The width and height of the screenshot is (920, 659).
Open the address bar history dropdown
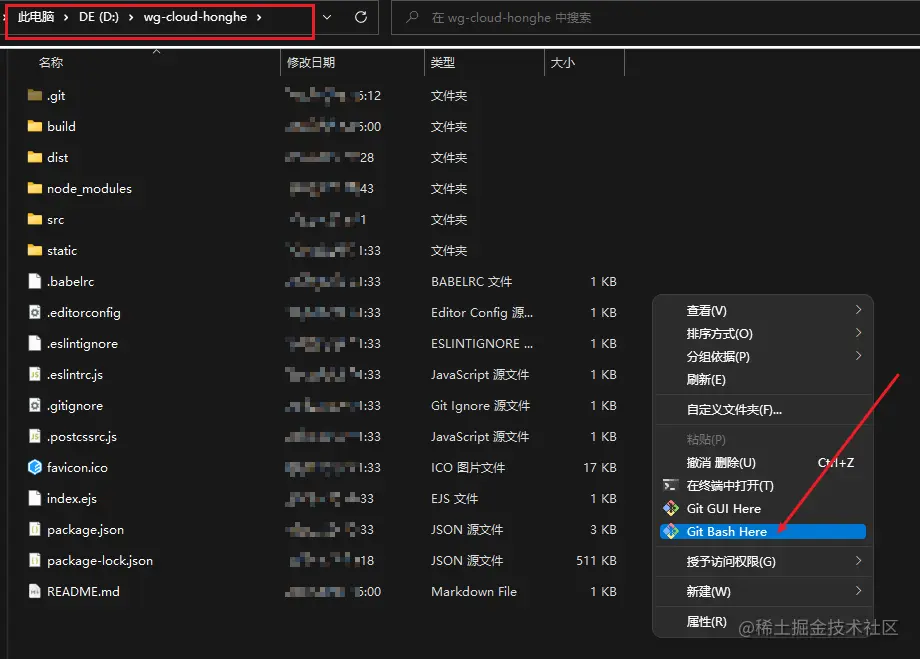[x=327, y=17]
